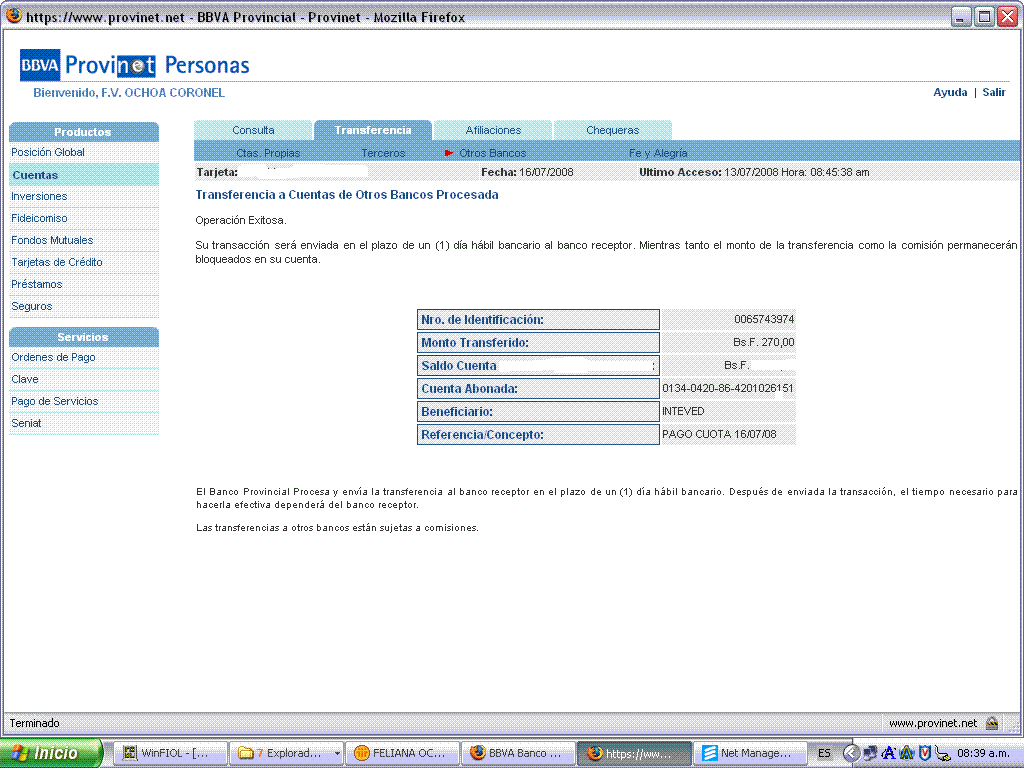Click beneficiary value INTEVED
Viewport: 1024px width, 768px height.
pyautogui.click(x=683, y=411)
